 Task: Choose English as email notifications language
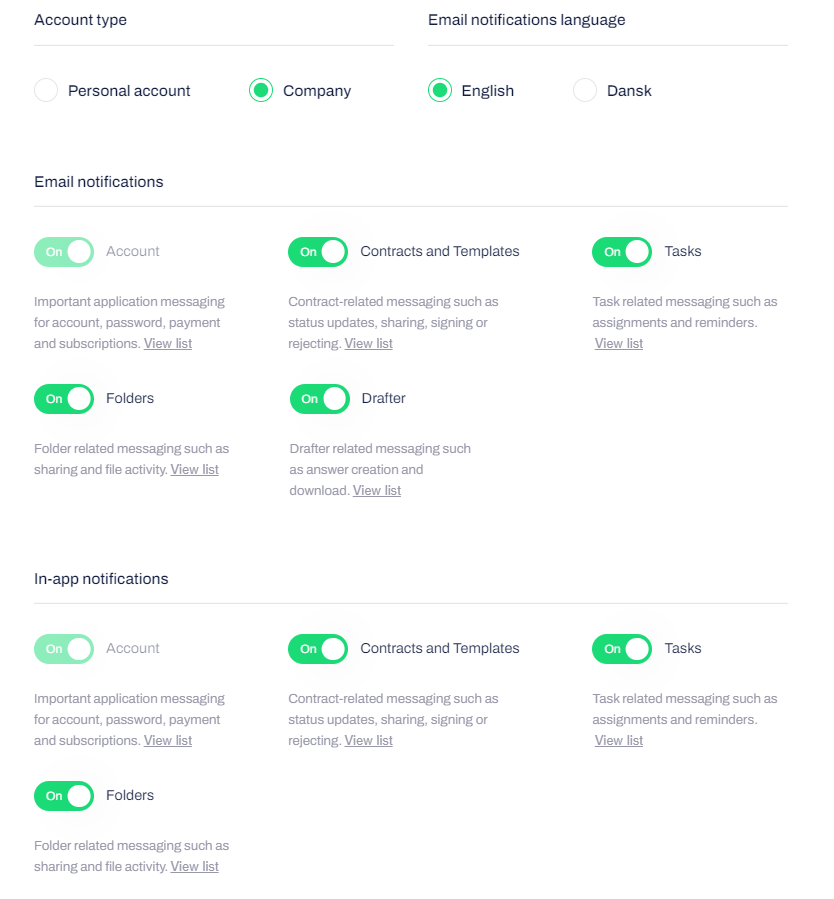440,91
